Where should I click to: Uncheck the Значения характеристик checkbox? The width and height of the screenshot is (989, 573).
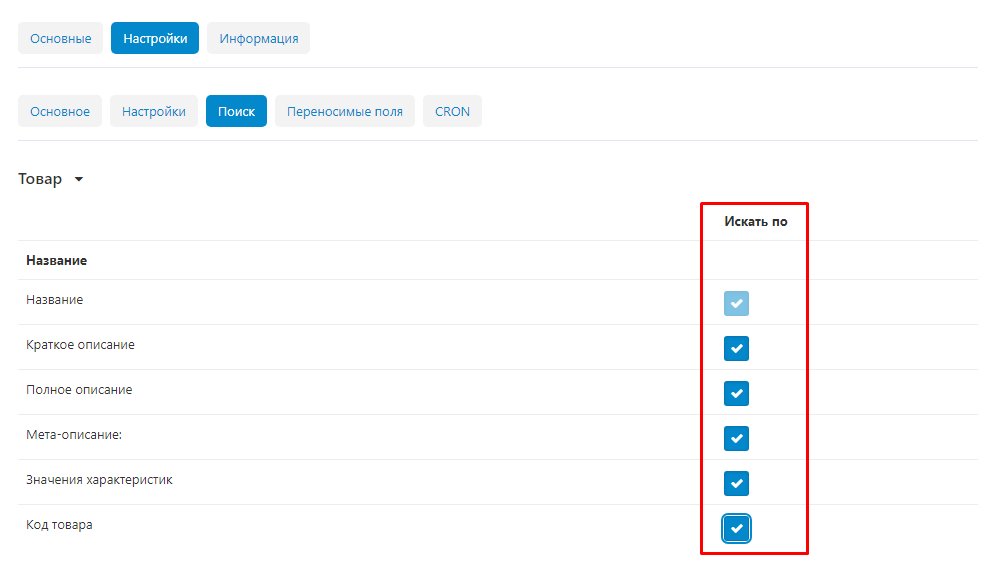pos(736,483)
